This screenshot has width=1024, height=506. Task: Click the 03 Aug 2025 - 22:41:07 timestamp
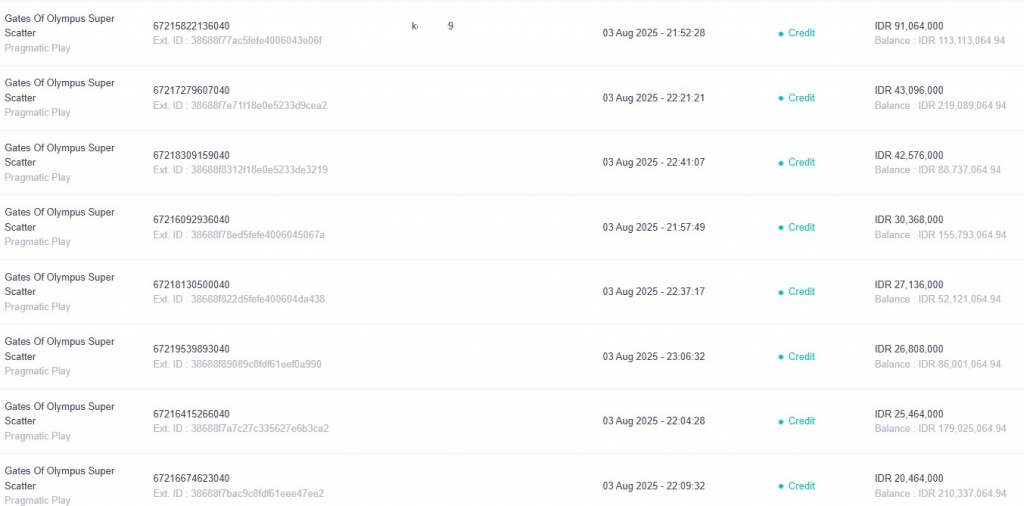653,163
